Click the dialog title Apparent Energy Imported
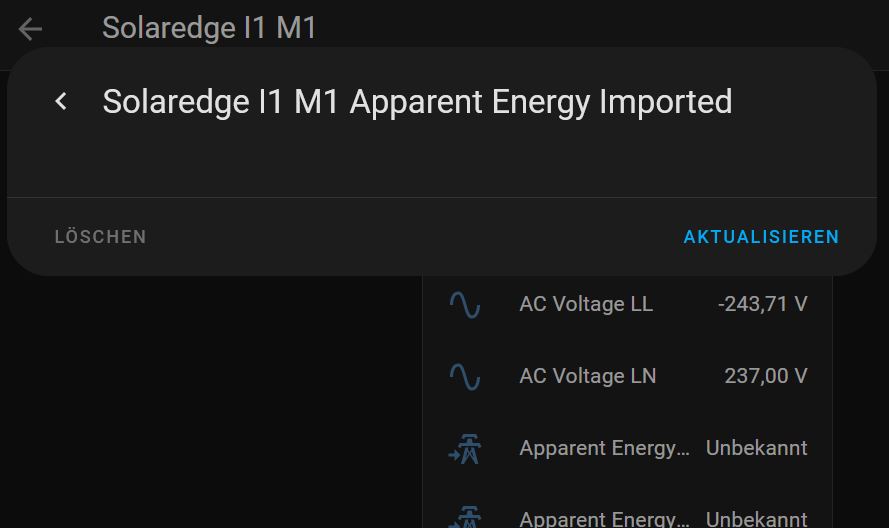This screenshot has height=528, width=889. pos(541,102)
